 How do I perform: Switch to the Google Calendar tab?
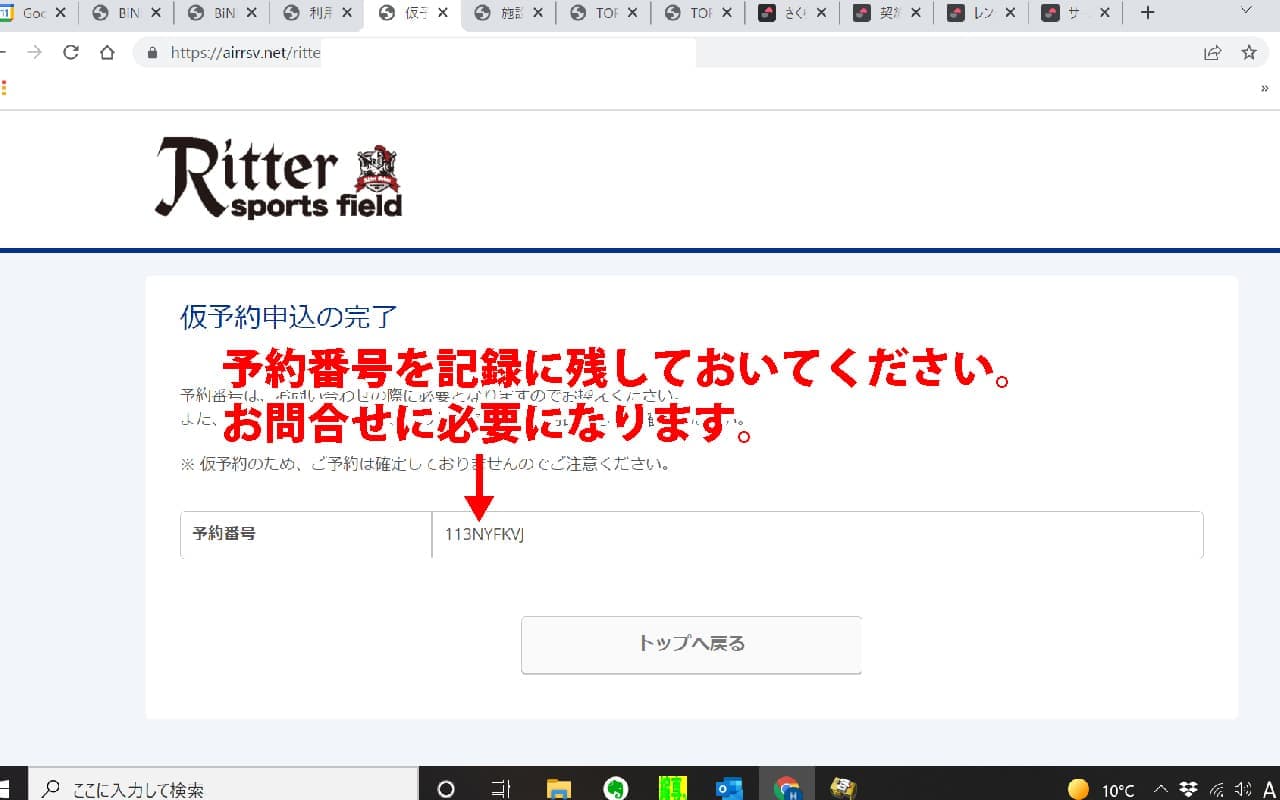point(30,13)
